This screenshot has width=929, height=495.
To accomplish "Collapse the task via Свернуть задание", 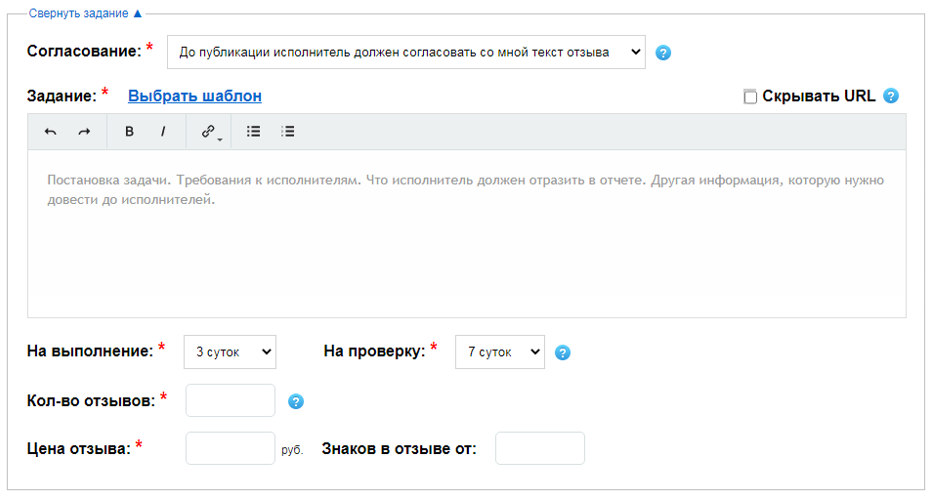I will (85, 13).
